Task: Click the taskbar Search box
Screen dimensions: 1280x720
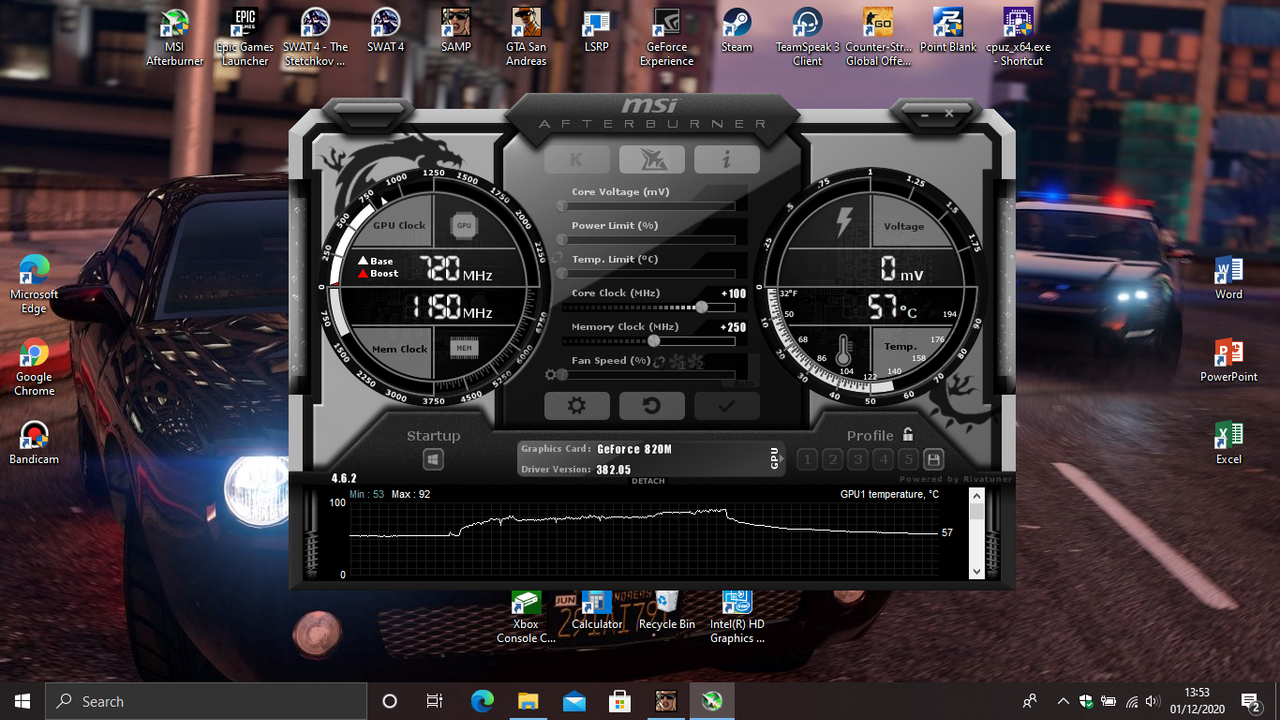Action: pos(207,702)
